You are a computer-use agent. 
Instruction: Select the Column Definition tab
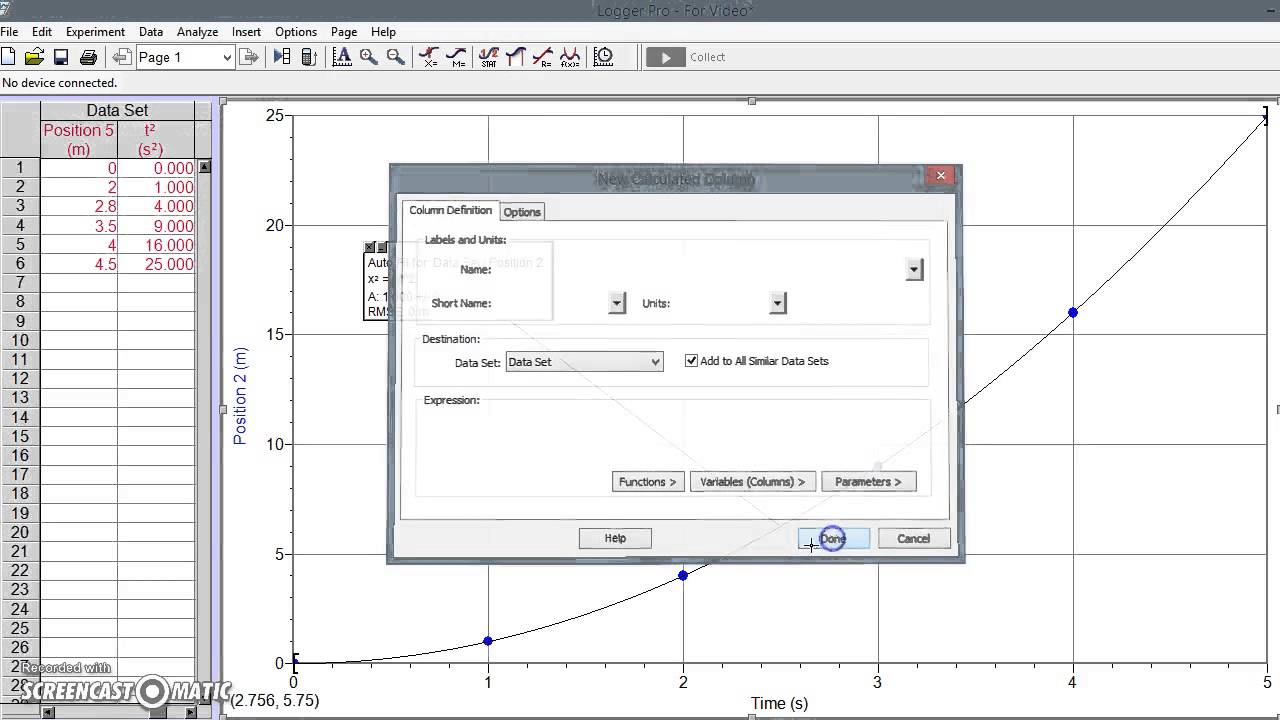[450, 210]
